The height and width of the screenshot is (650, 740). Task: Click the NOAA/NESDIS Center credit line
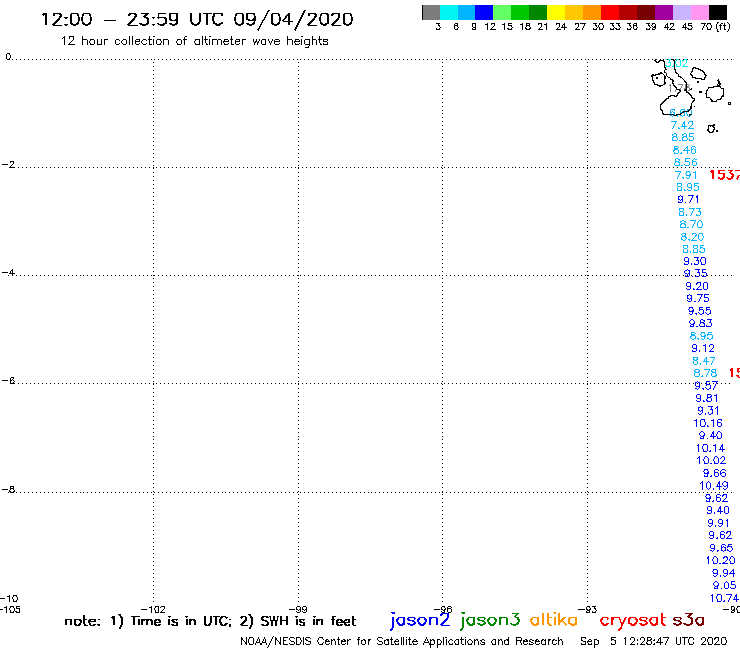coord(402,641)
